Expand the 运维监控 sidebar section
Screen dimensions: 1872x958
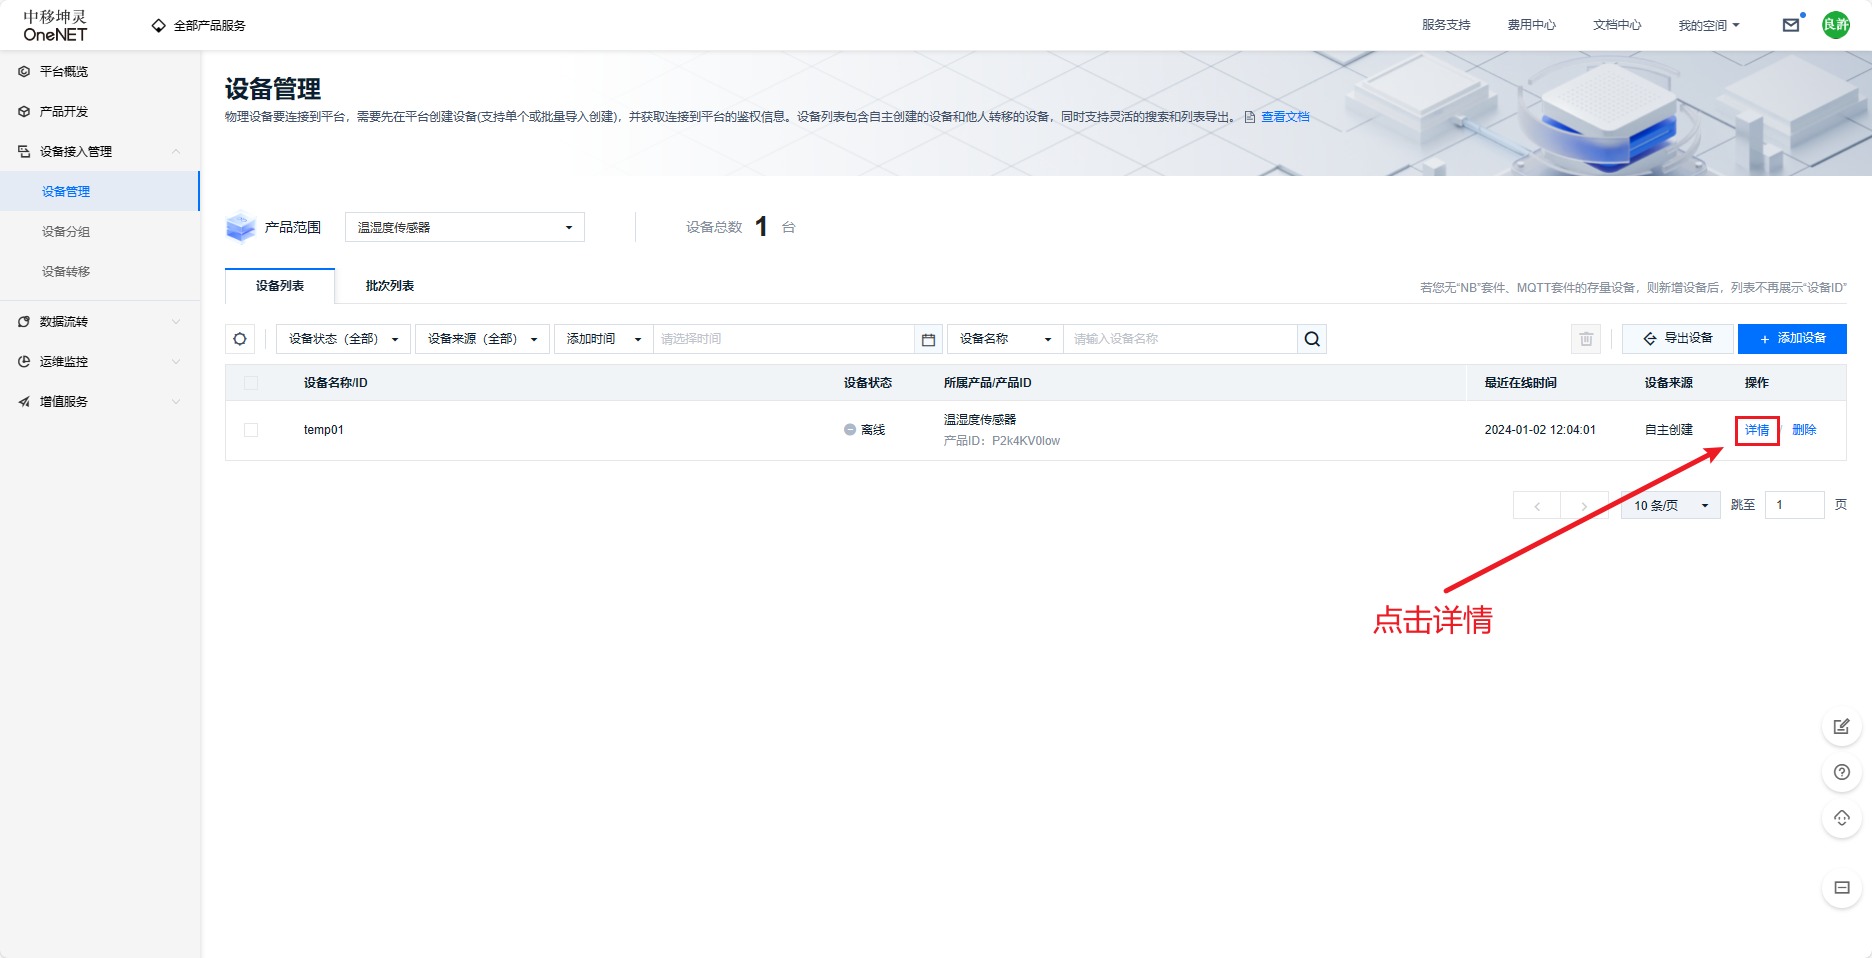click(x=176, y=362)
